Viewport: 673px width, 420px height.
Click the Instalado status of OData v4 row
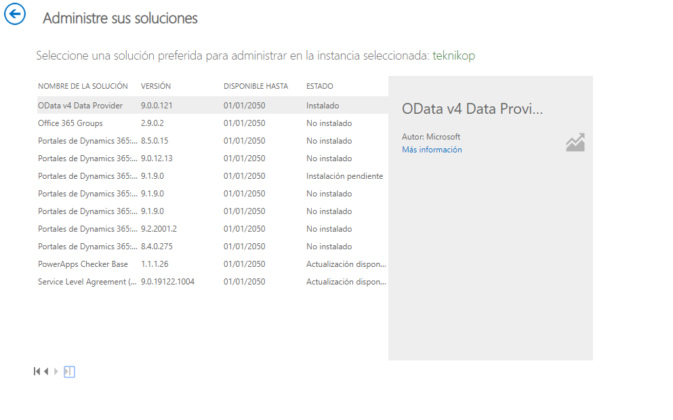pos(323,106)
